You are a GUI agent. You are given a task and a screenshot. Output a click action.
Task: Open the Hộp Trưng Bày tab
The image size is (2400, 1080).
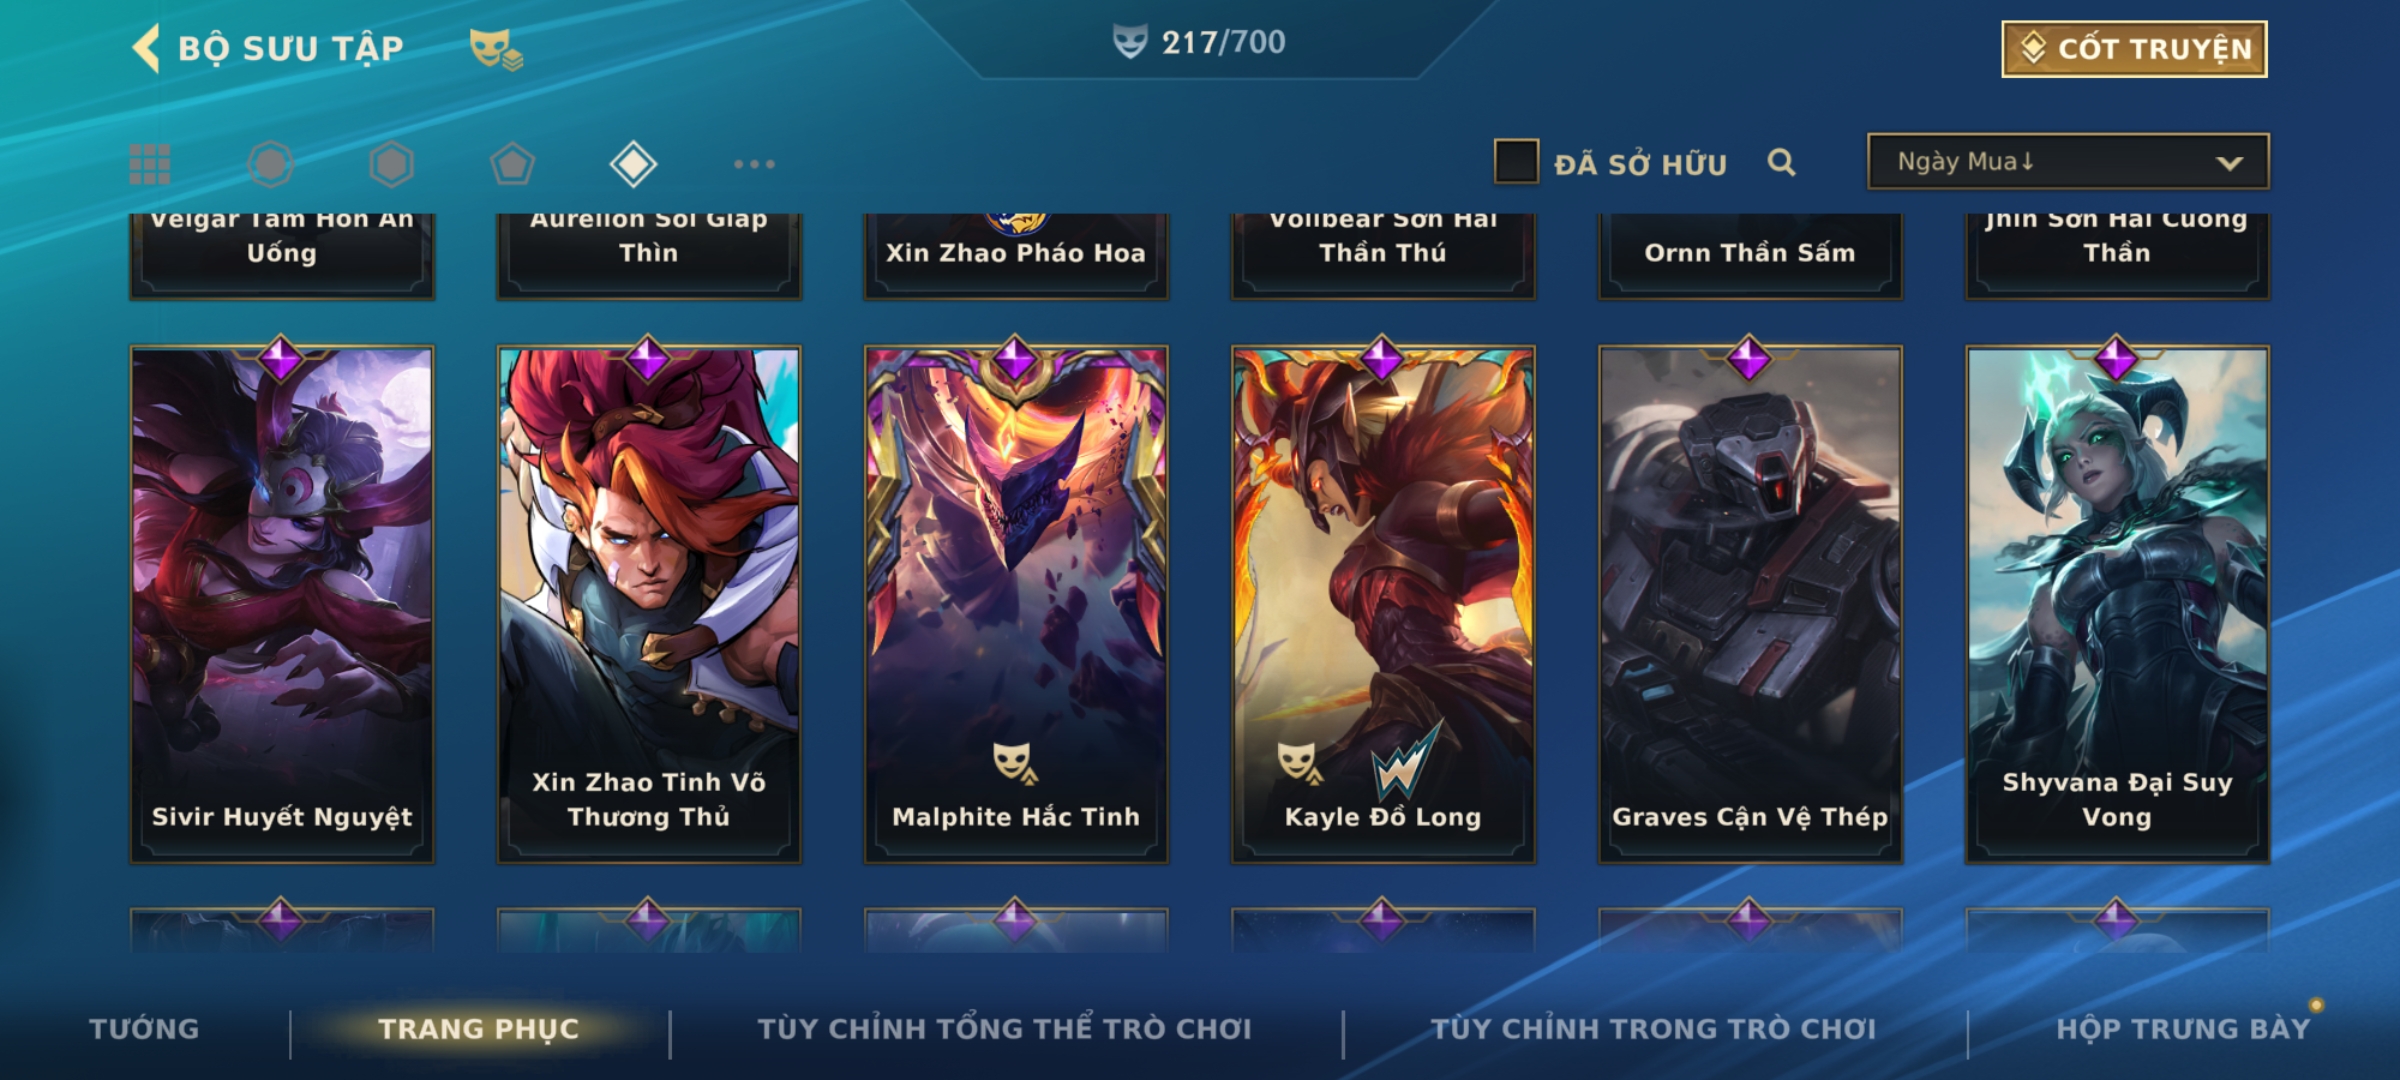[2183, 1029]
